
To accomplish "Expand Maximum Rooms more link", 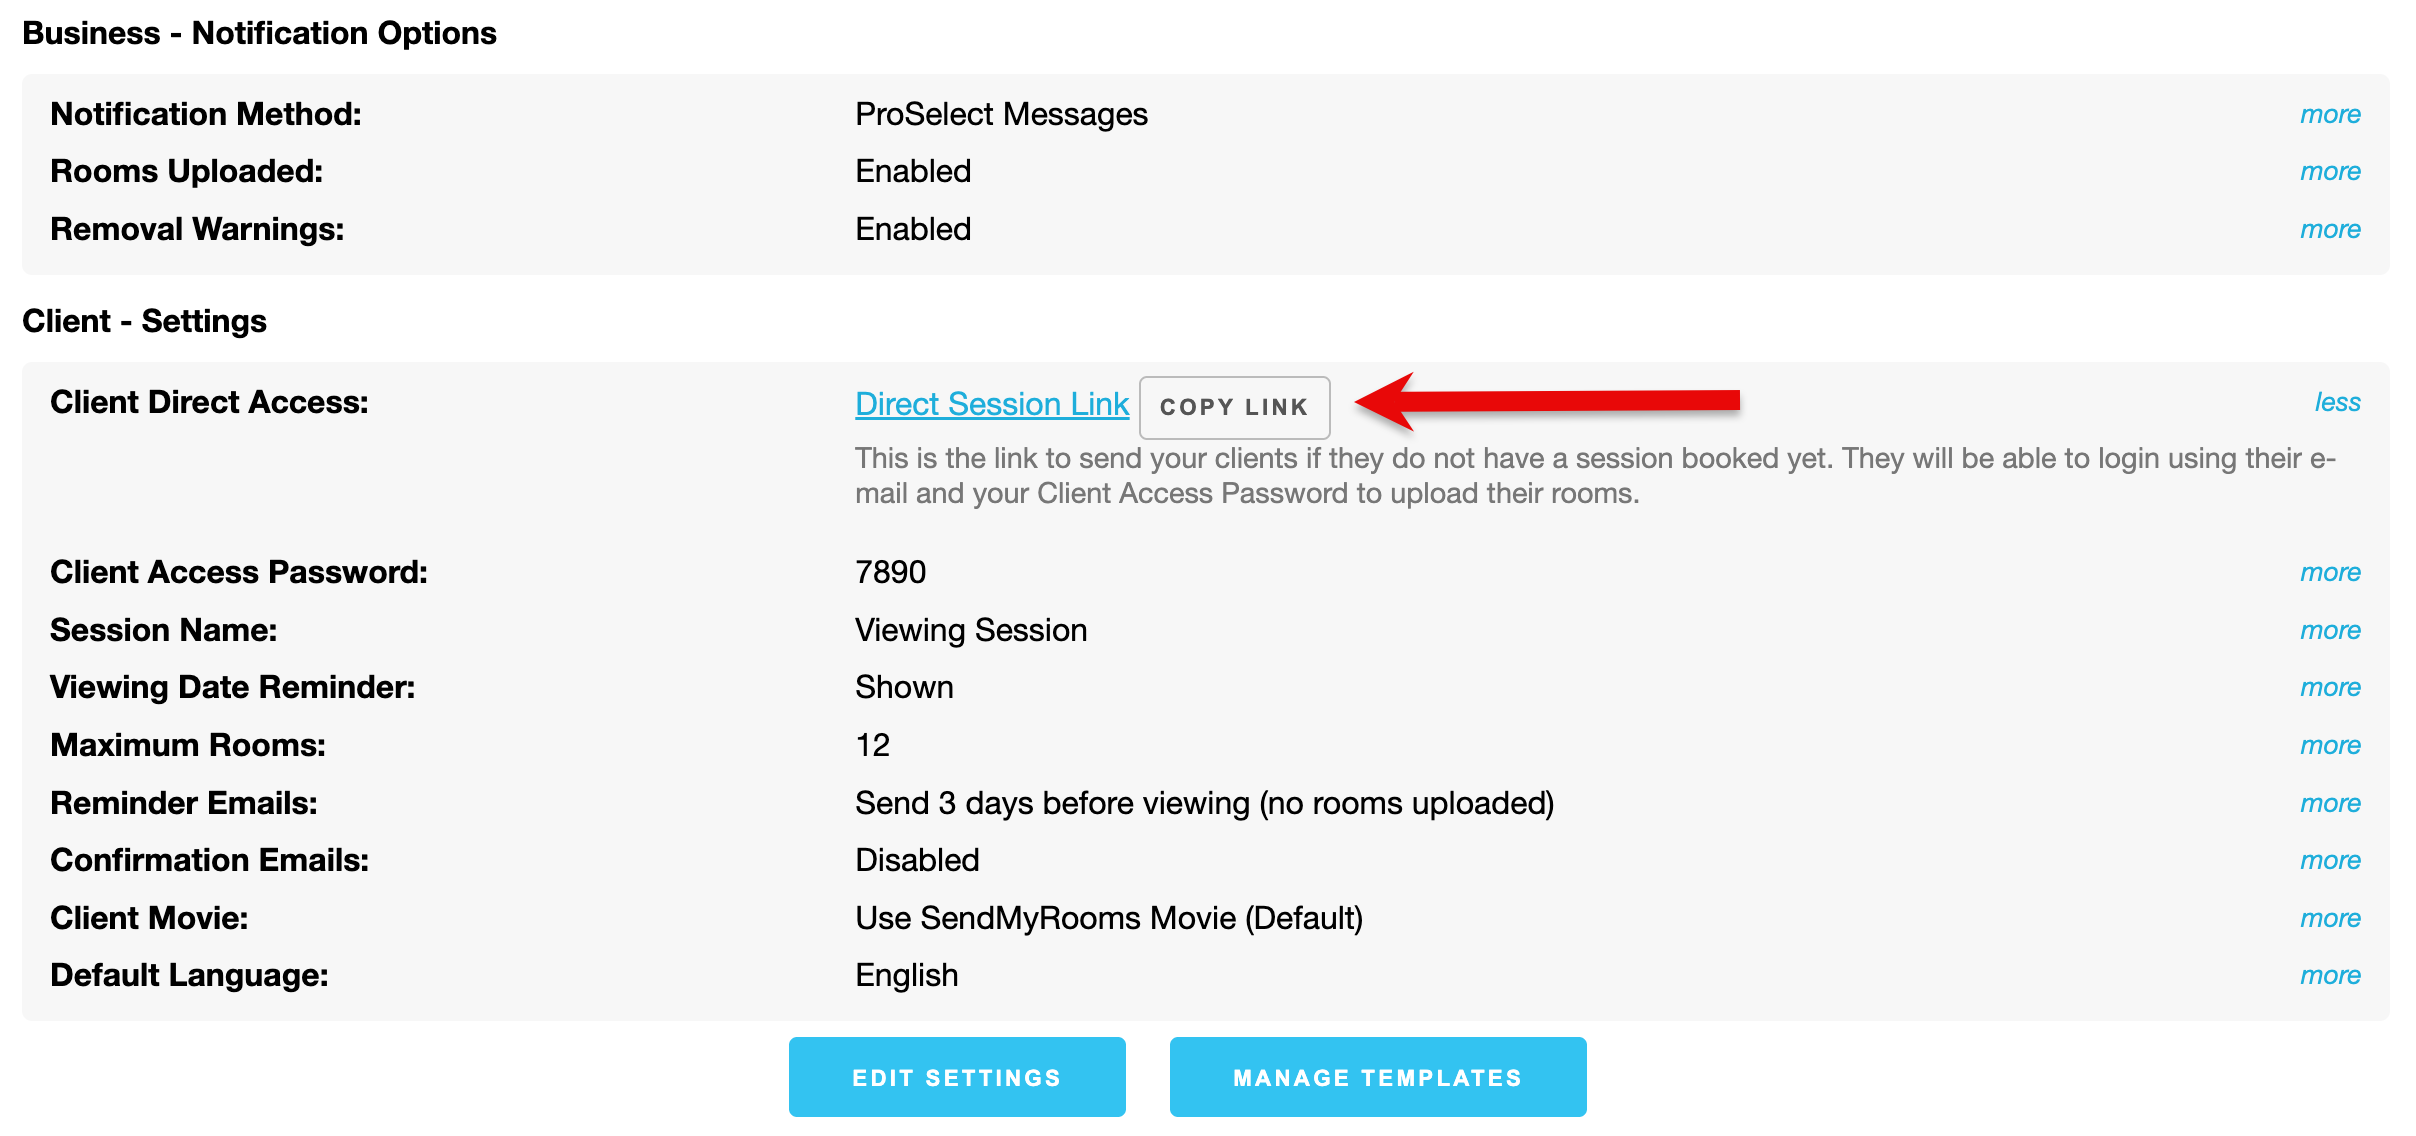I will pos(2330,745).
